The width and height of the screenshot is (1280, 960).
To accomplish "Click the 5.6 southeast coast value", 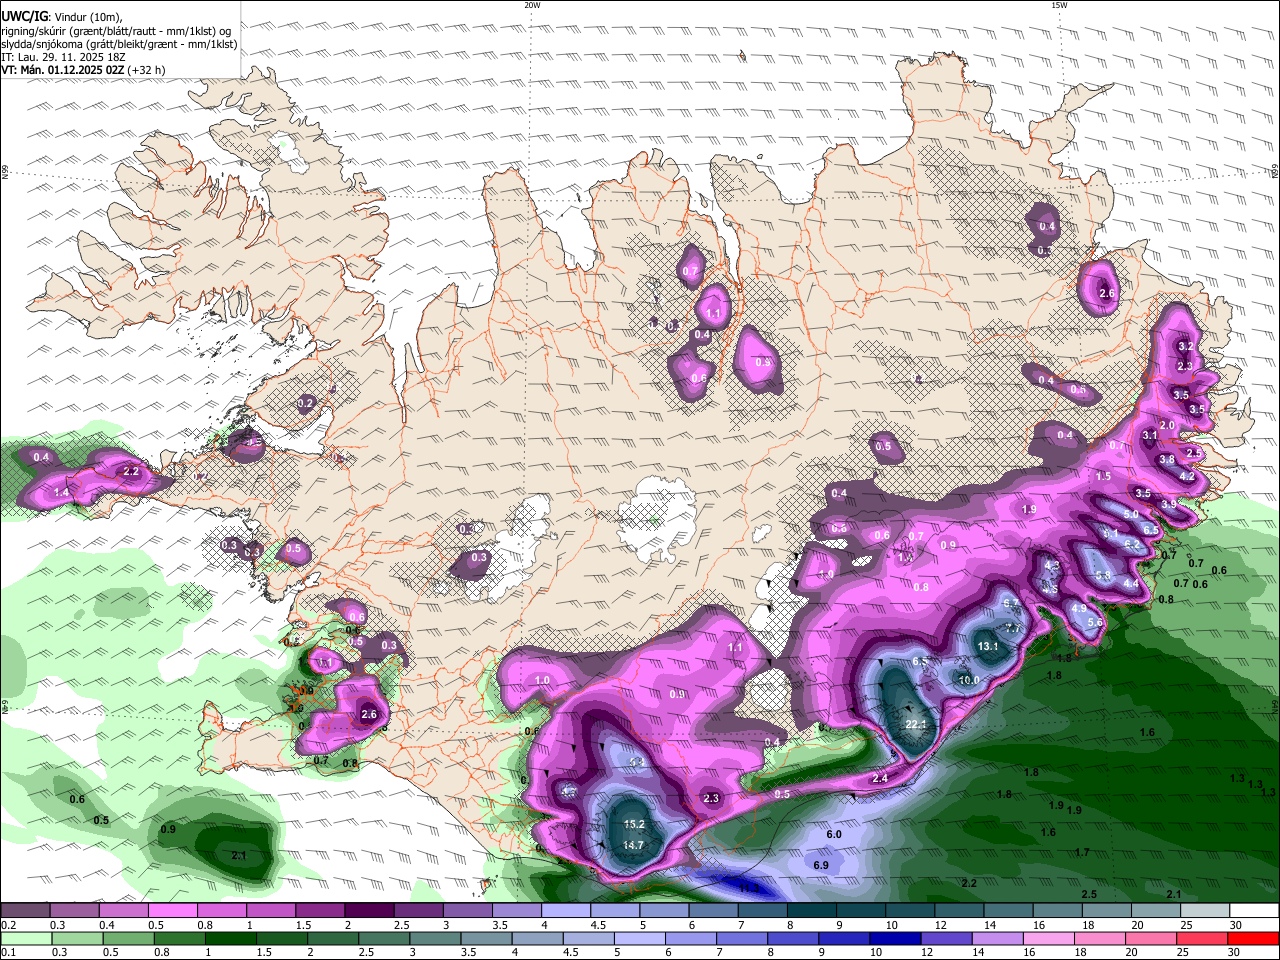I will [x=1094, y=623].
